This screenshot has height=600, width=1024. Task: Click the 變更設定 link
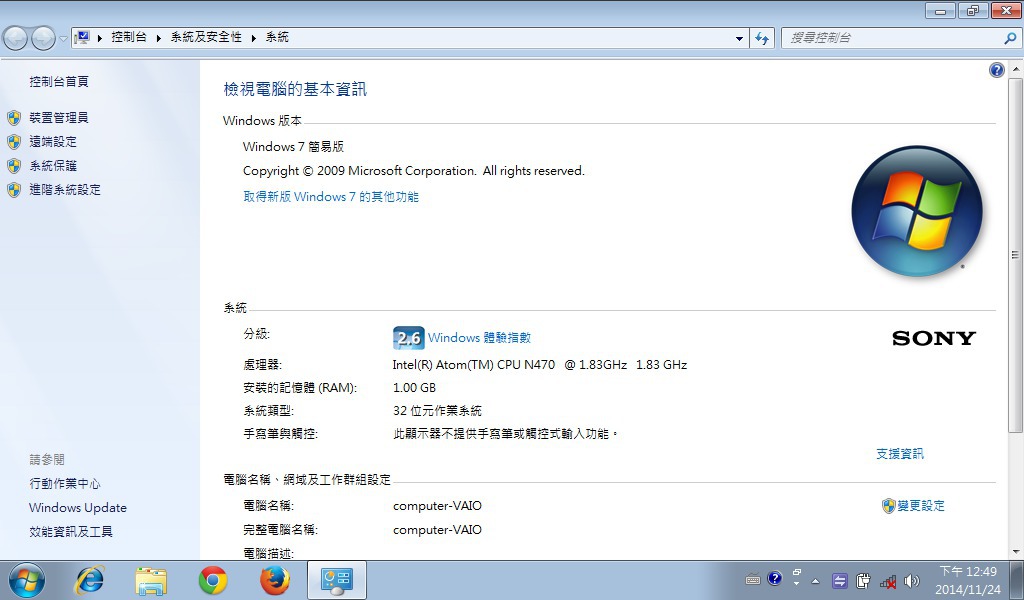(x=921, y=506)
